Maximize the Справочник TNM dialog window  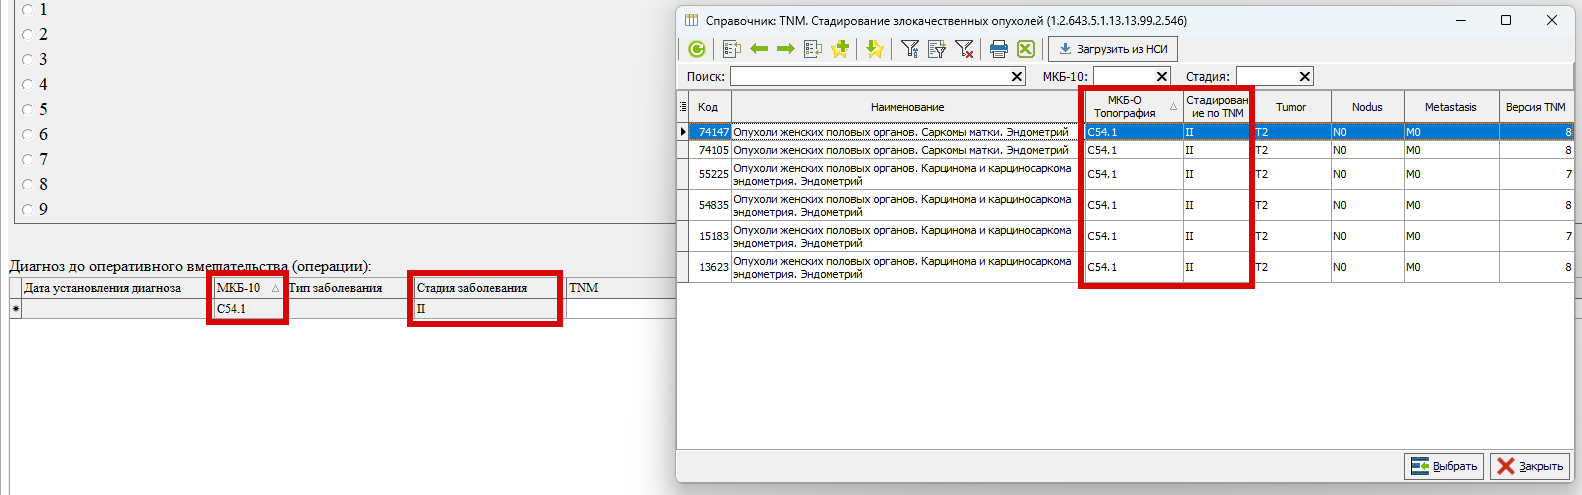click(1506, 20)
